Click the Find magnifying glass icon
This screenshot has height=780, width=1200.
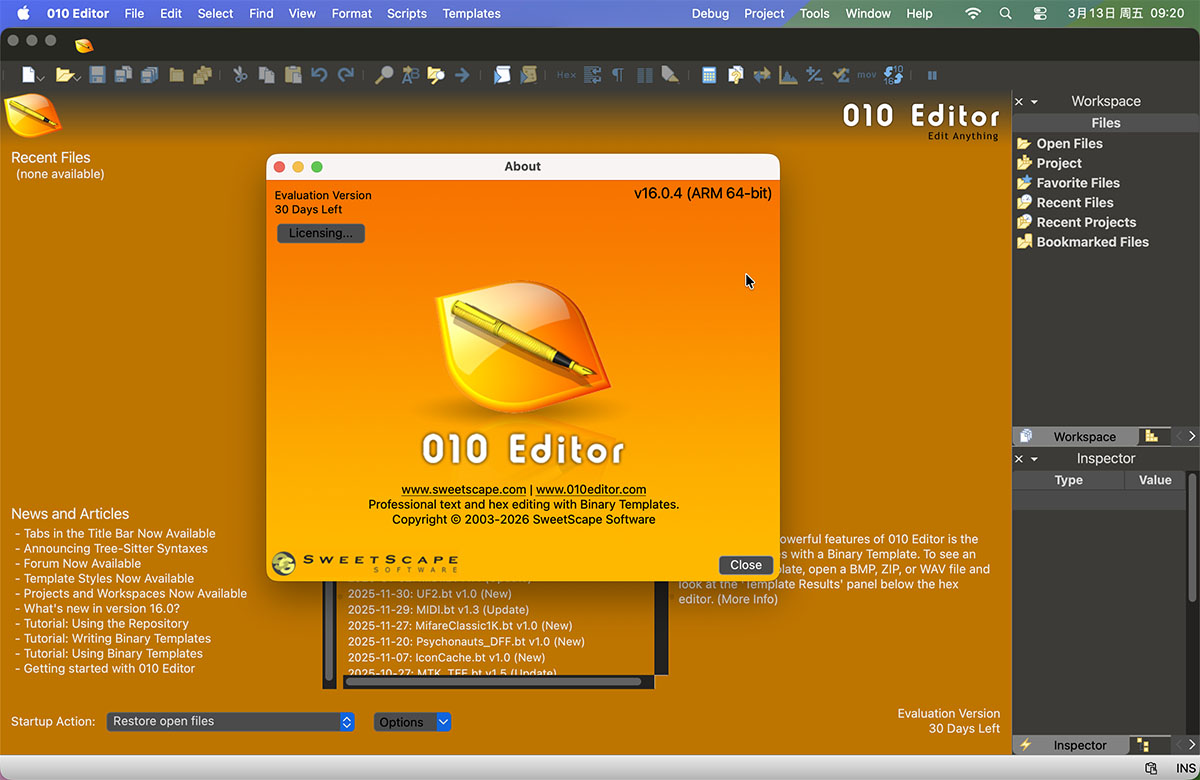[x=384, y=75]
